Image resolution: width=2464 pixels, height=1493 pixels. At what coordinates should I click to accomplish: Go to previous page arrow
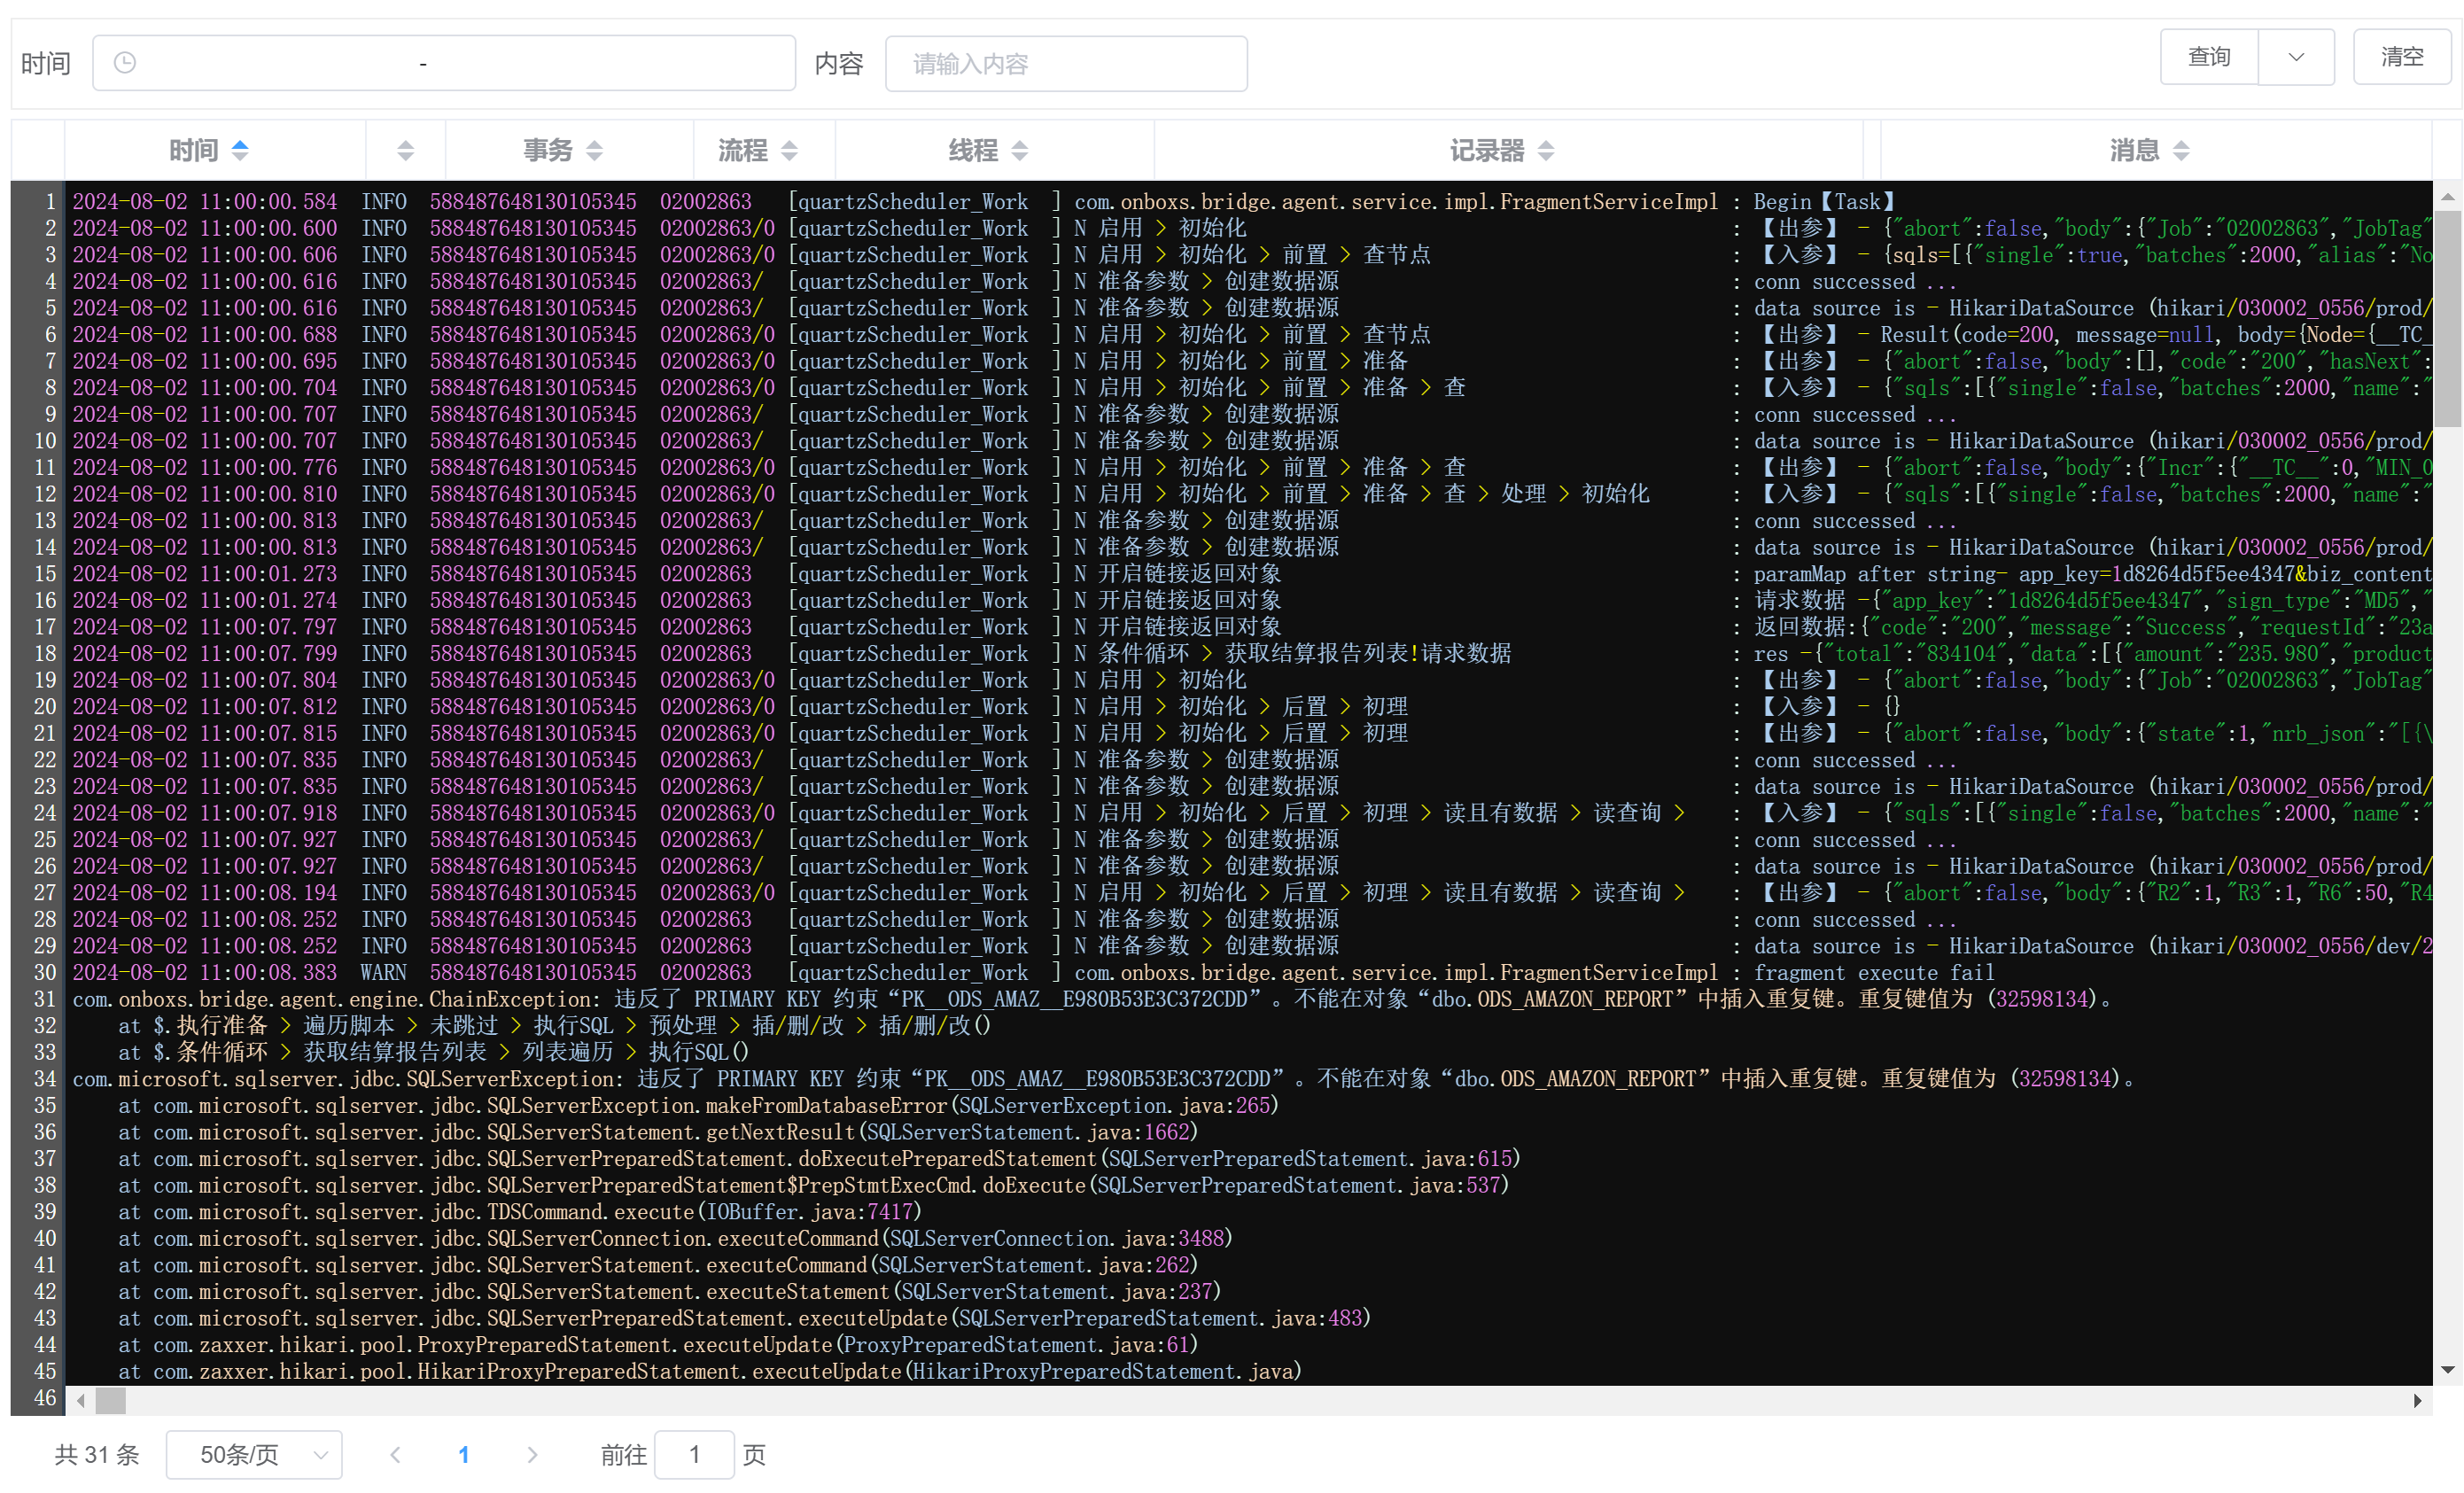pyautogui.click(x=395, y=1454)
